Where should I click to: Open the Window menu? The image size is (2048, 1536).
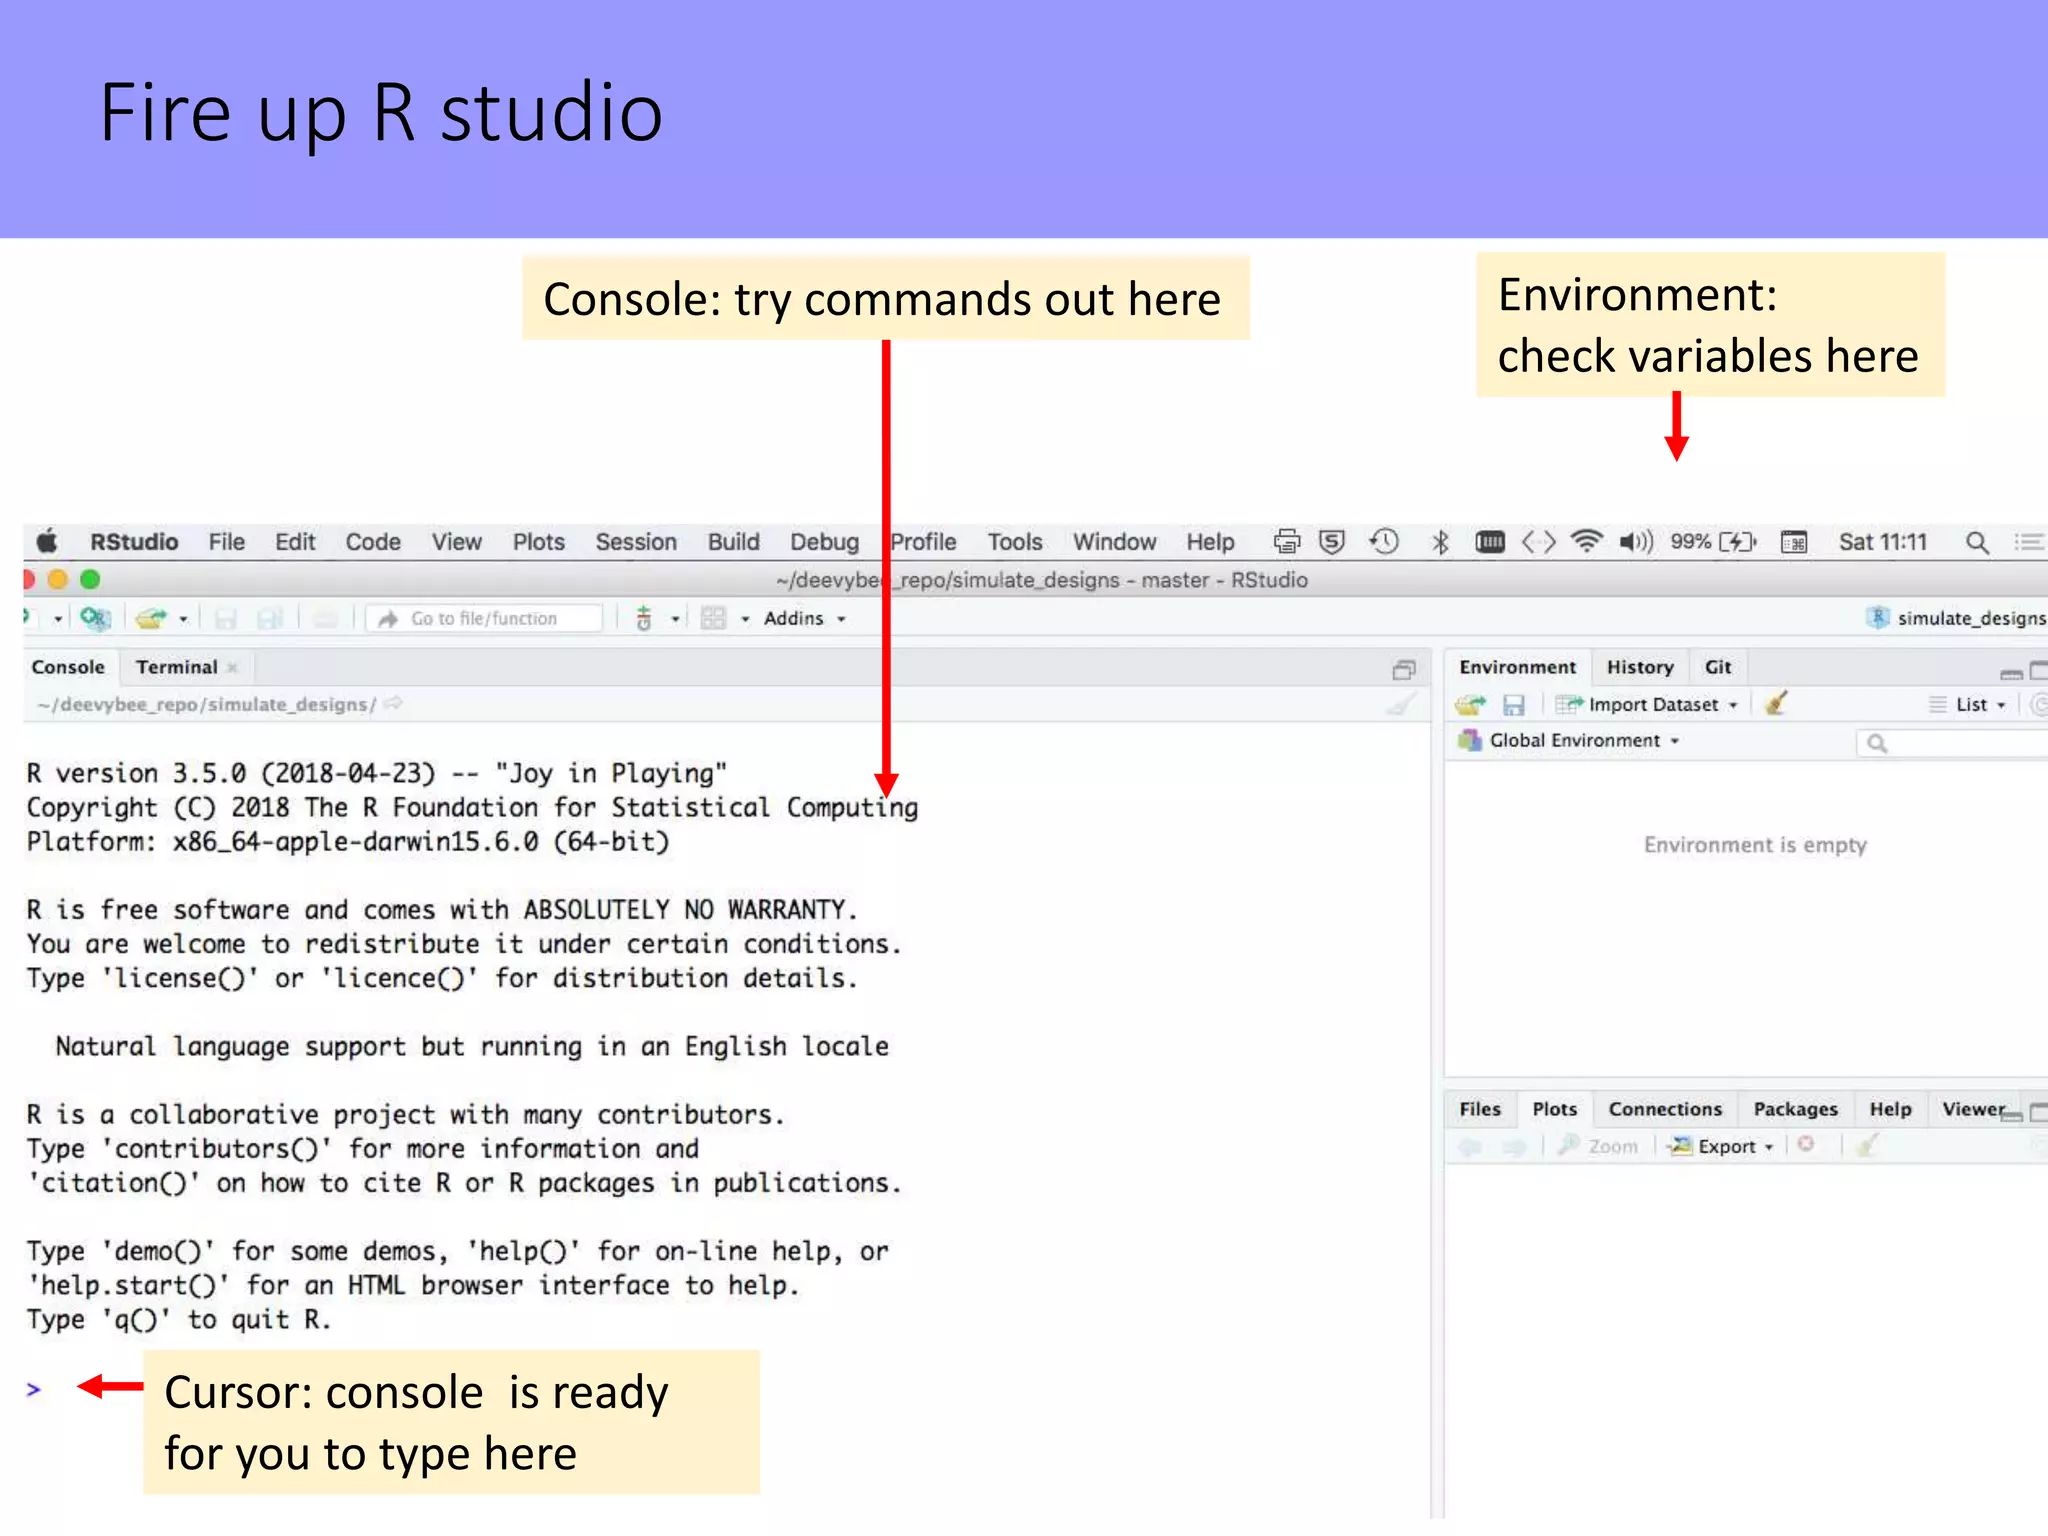(x=1114, y=542)
